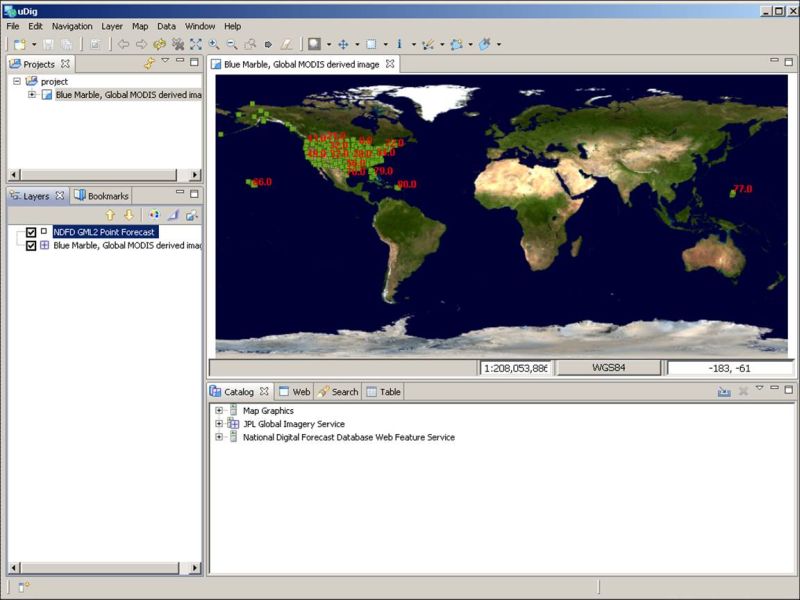Viewport: 800px width, 600px height.
Task: Expand the Map Graphics catalog entry
Action: [x=219, y=410]
